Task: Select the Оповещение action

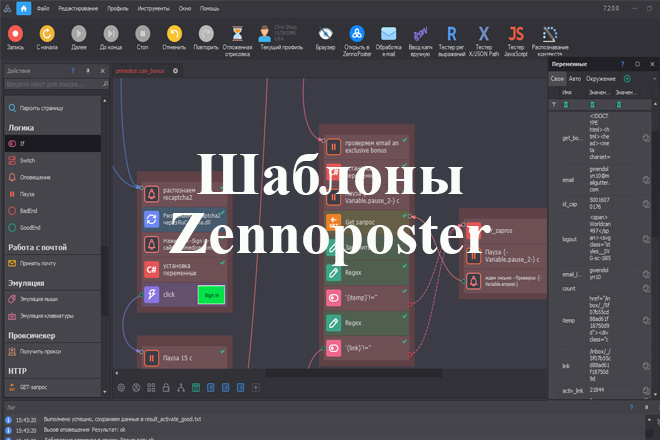Action: pyautogui.click(x=53, y=177)
